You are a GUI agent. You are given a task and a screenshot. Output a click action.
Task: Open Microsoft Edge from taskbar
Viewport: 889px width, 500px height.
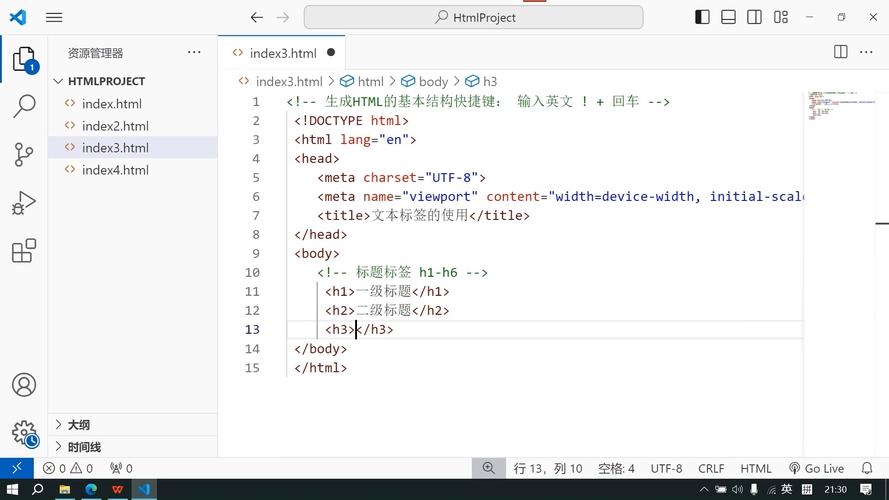click(91, 489)
